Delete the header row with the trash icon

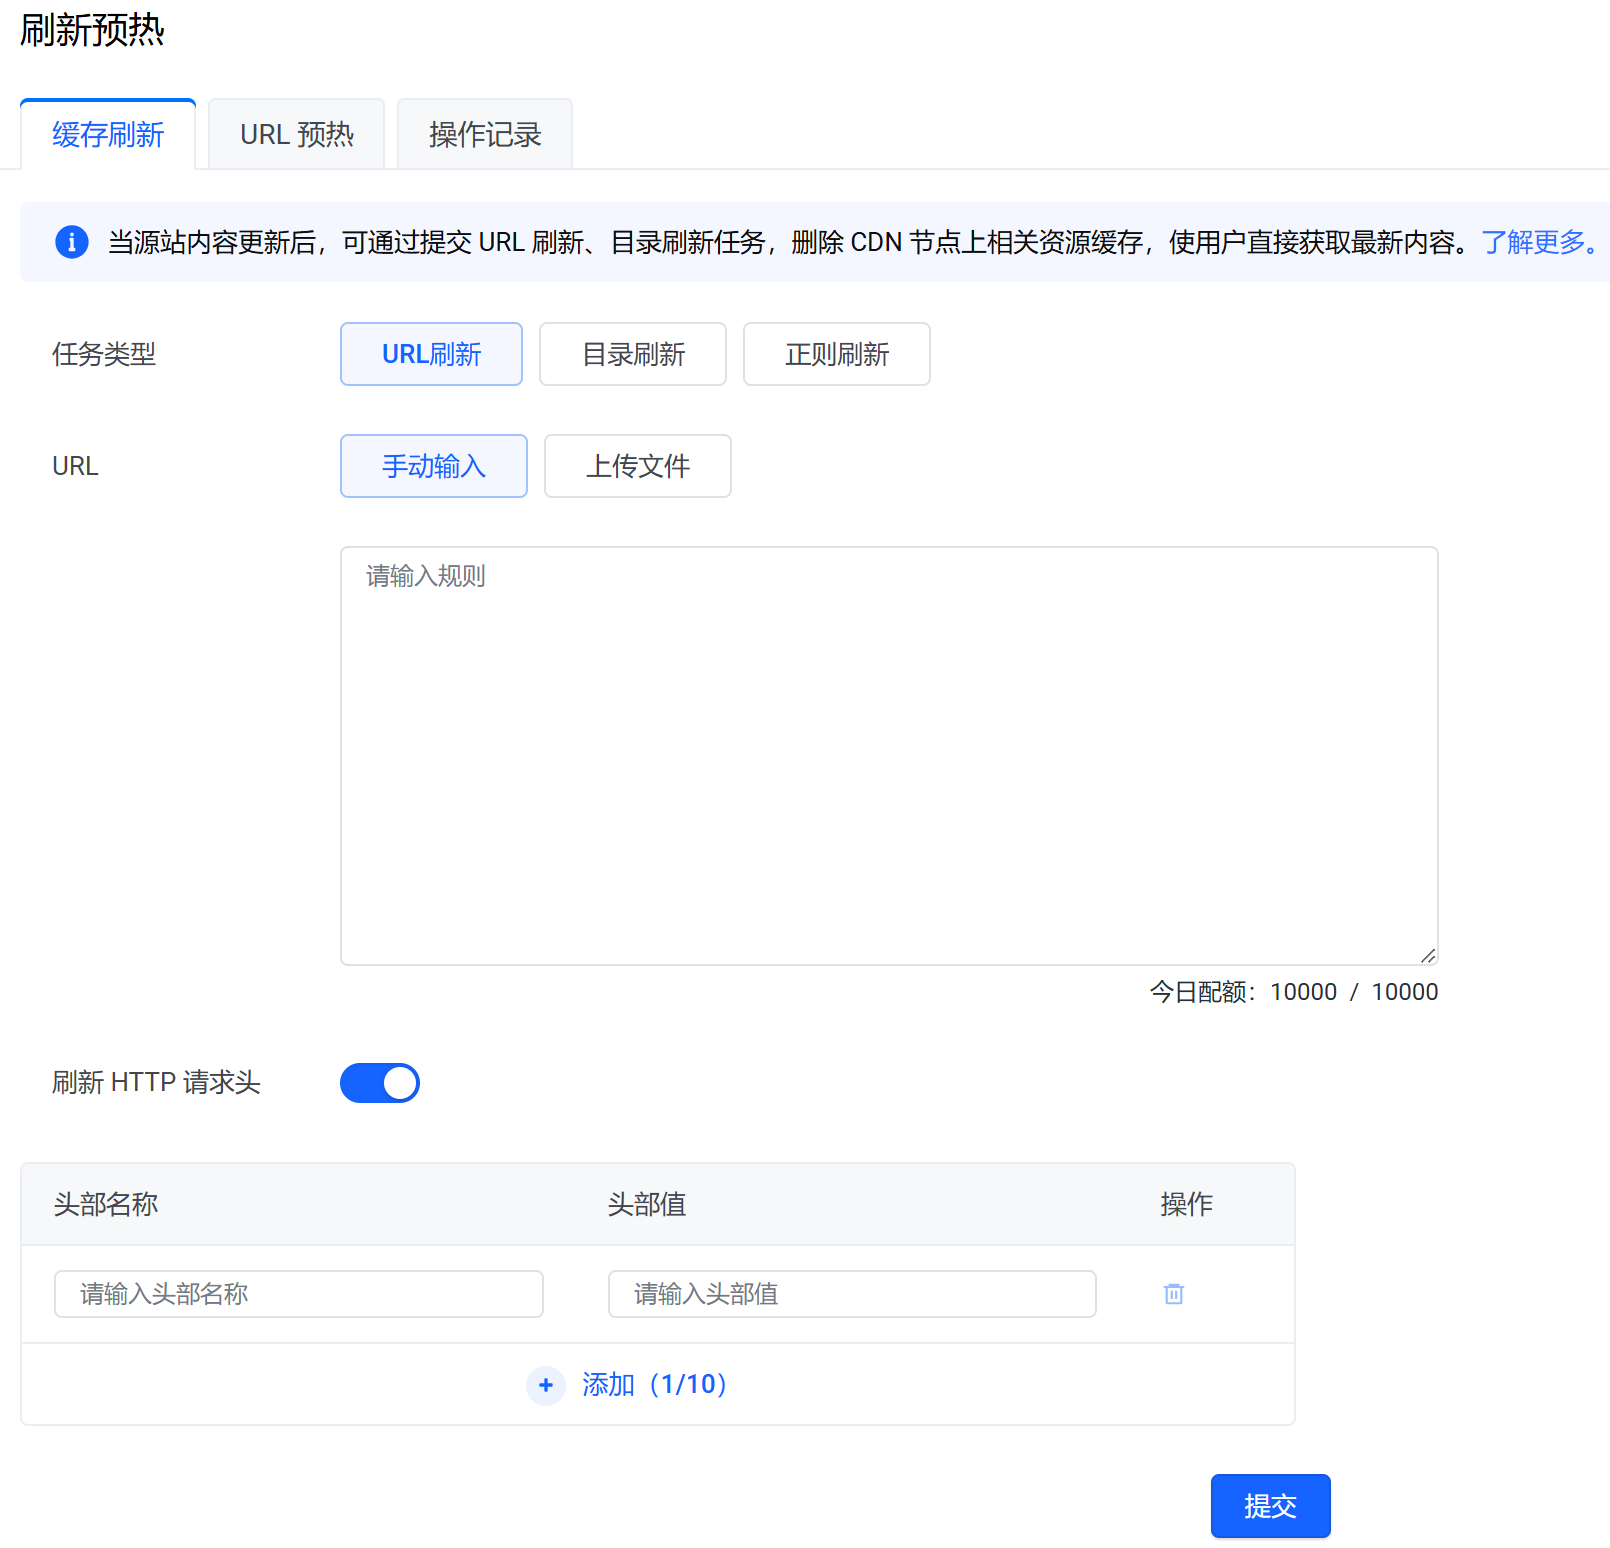1174,1294
